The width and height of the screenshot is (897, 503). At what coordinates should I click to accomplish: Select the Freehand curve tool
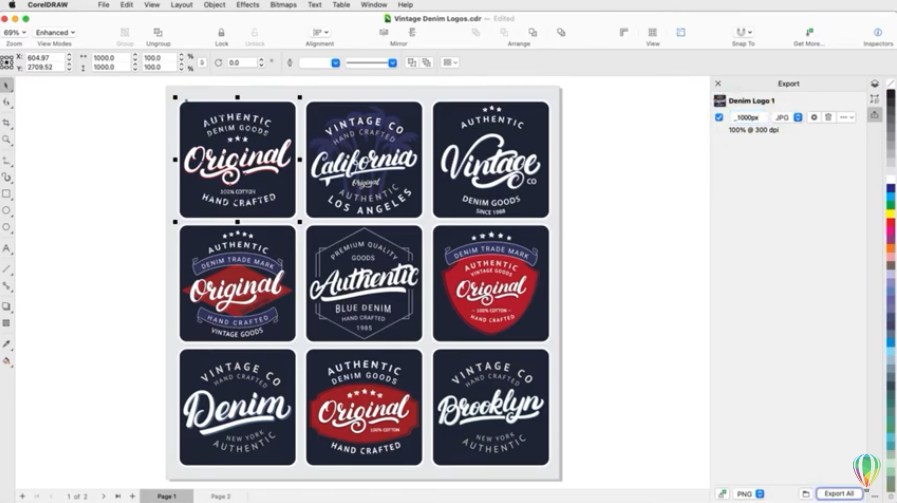coord(7,161)
